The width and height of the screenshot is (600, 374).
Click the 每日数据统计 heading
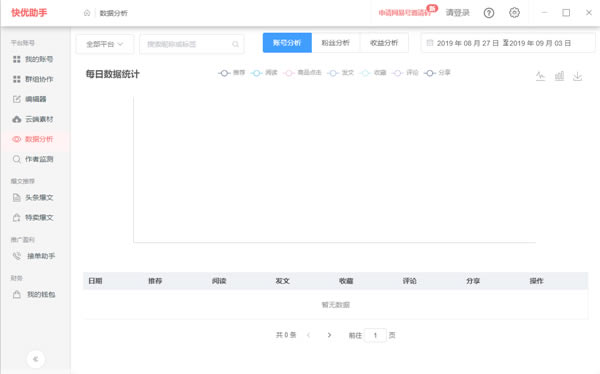coord(112,74)
